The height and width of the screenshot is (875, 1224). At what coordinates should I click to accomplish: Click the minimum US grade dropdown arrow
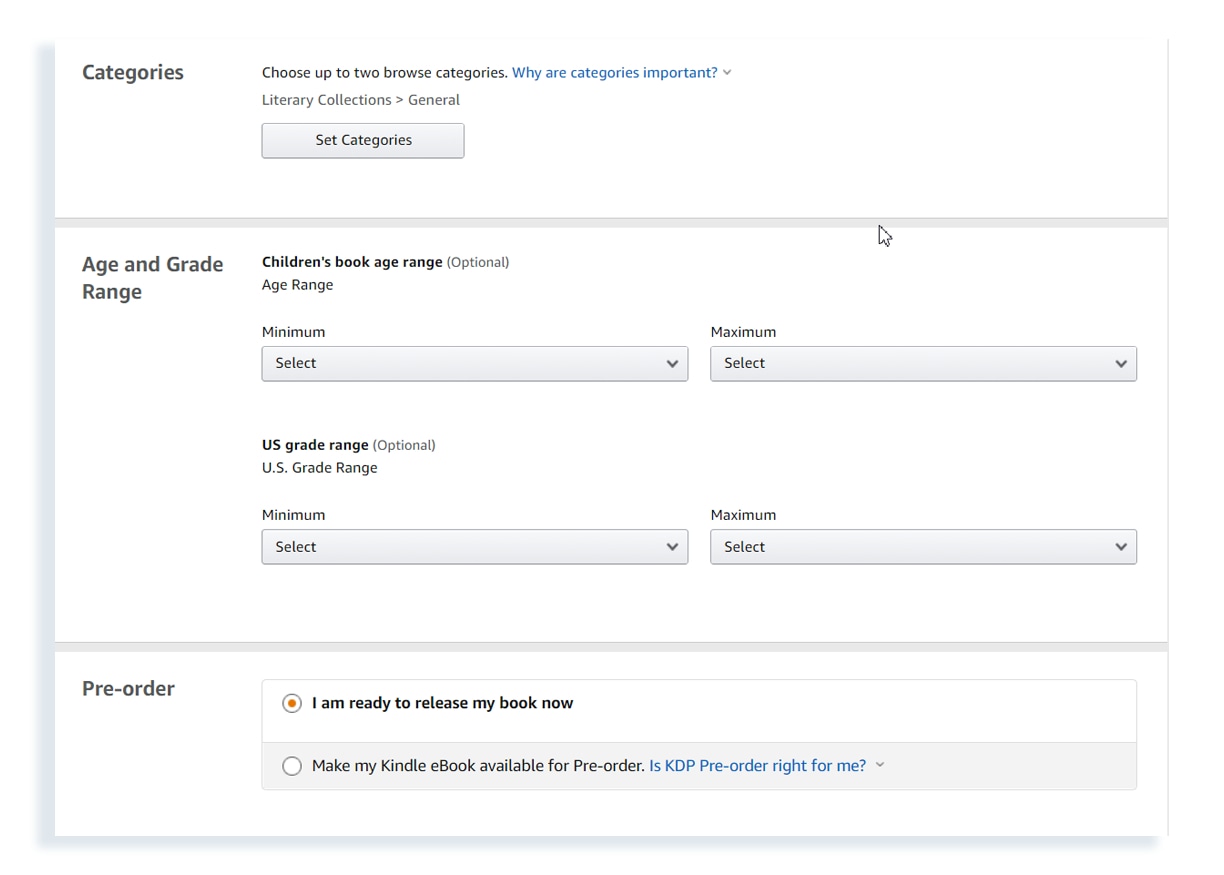tap(673, 547)
